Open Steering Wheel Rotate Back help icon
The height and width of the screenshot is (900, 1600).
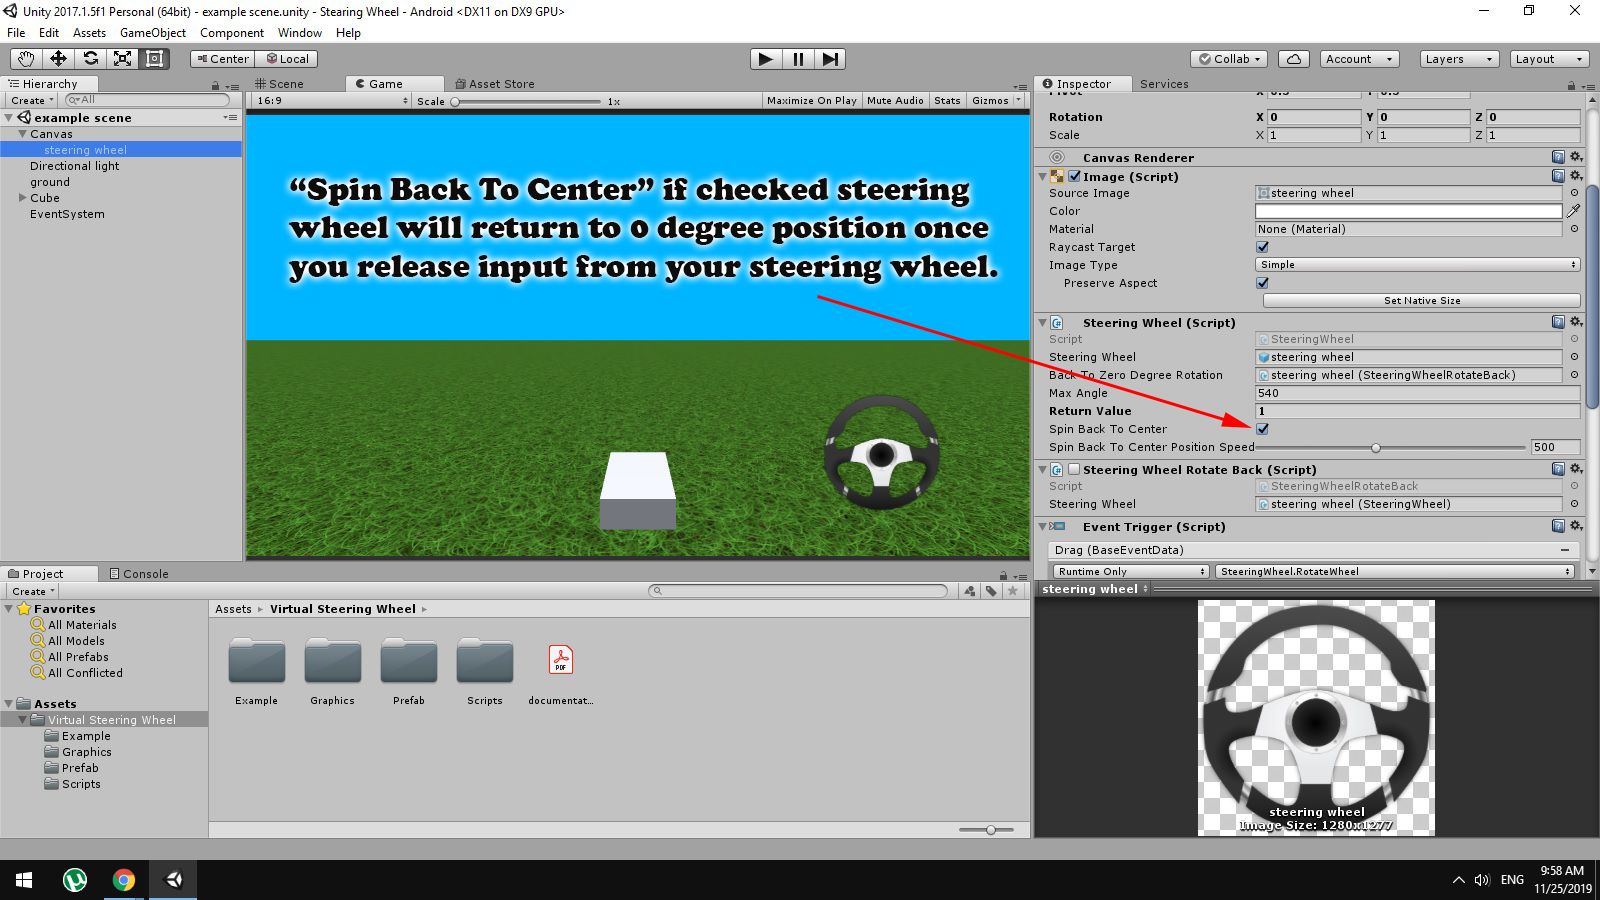pos(1558,469)
